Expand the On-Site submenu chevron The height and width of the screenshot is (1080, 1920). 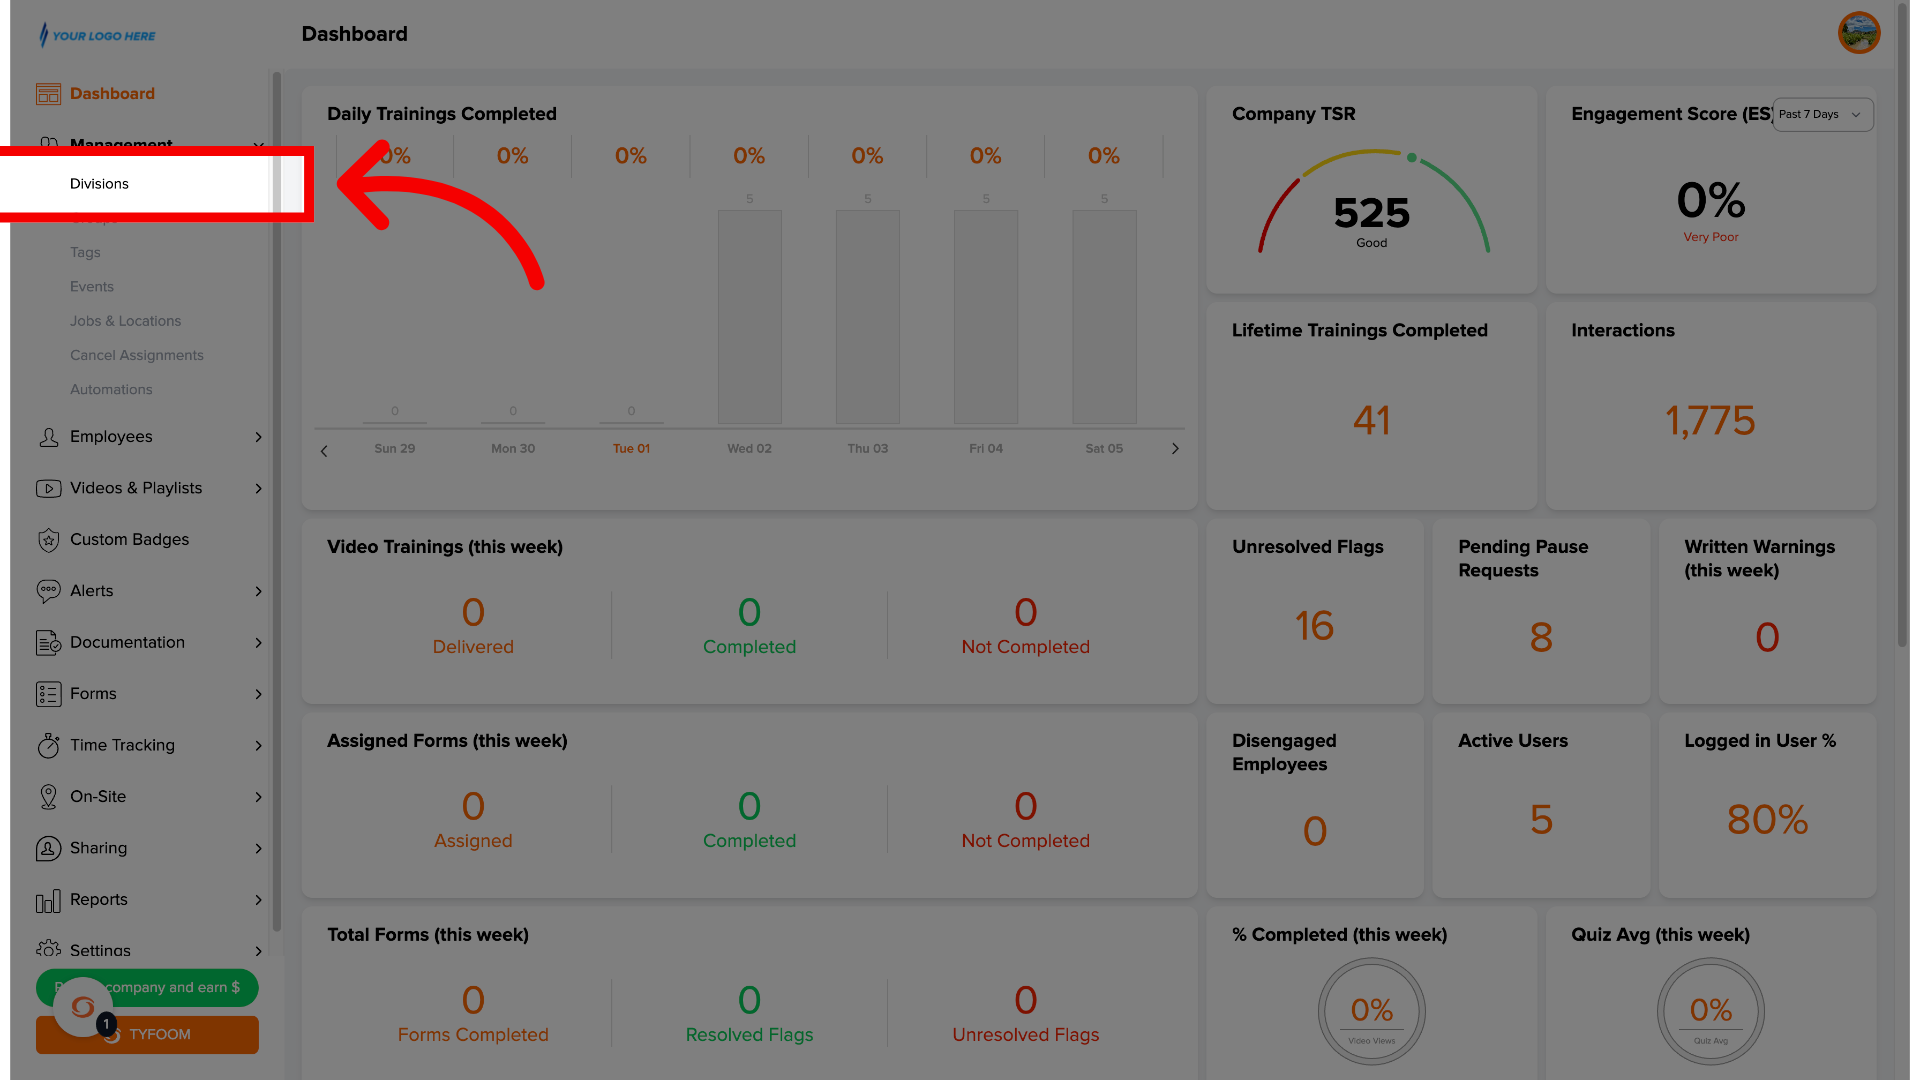click(258, 797)
